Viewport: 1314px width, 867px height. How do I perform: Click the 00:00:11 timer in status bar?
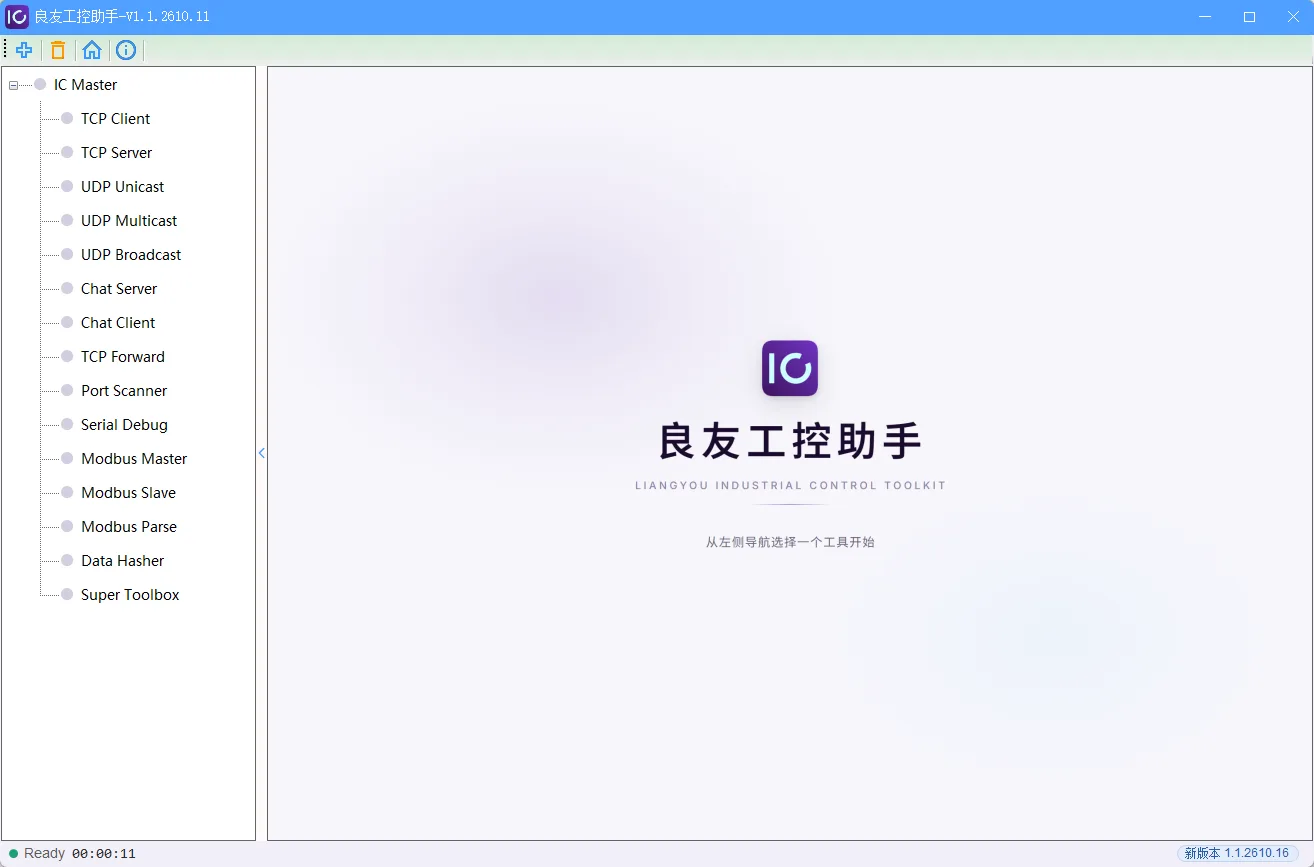click(x=104, y=854)
